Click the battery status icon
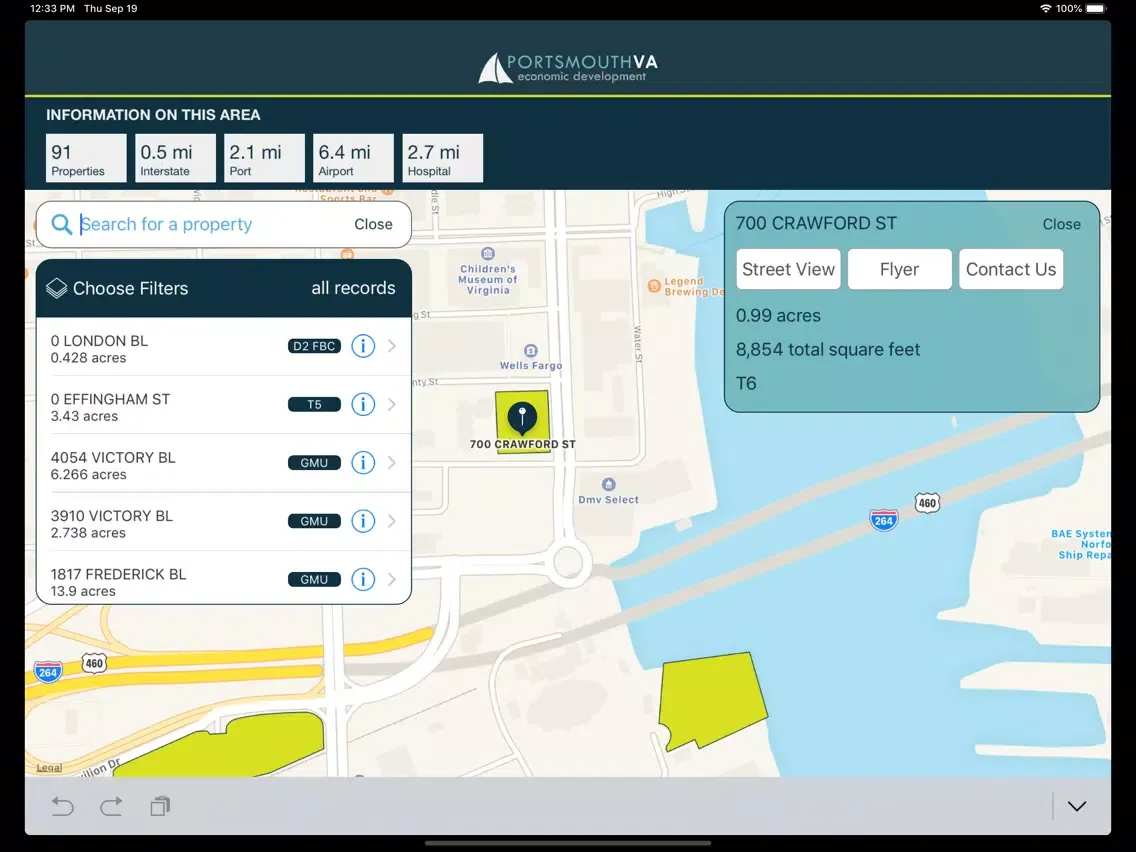 pos(1096,9)
